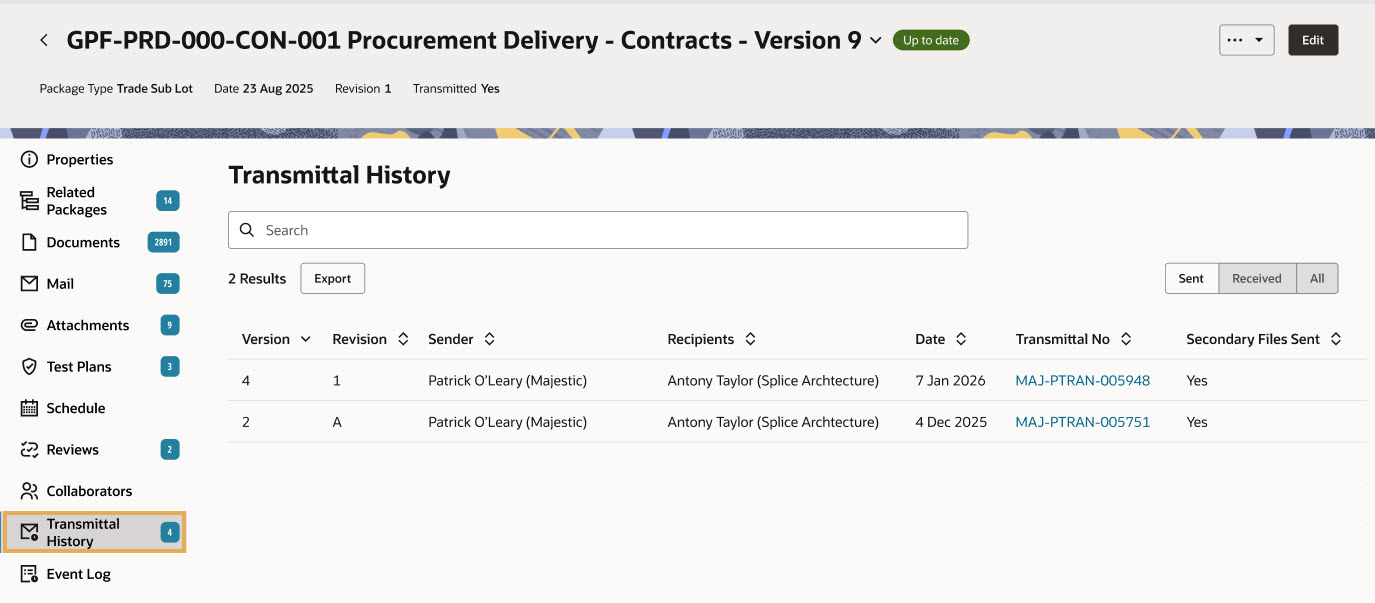Open the Reviews section
Viewport: 1375px width, 603px height.
coord(73,450)
